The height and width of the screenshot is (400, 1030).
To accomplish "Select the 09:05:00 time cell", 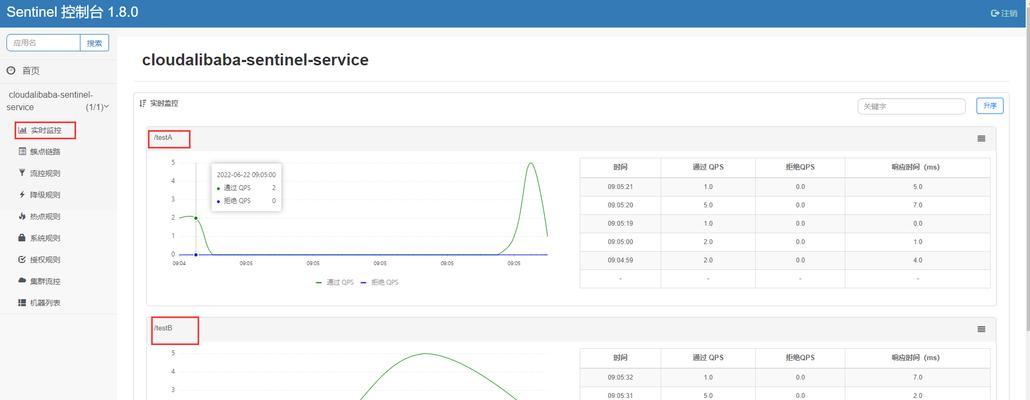I will tap(620, 242).
